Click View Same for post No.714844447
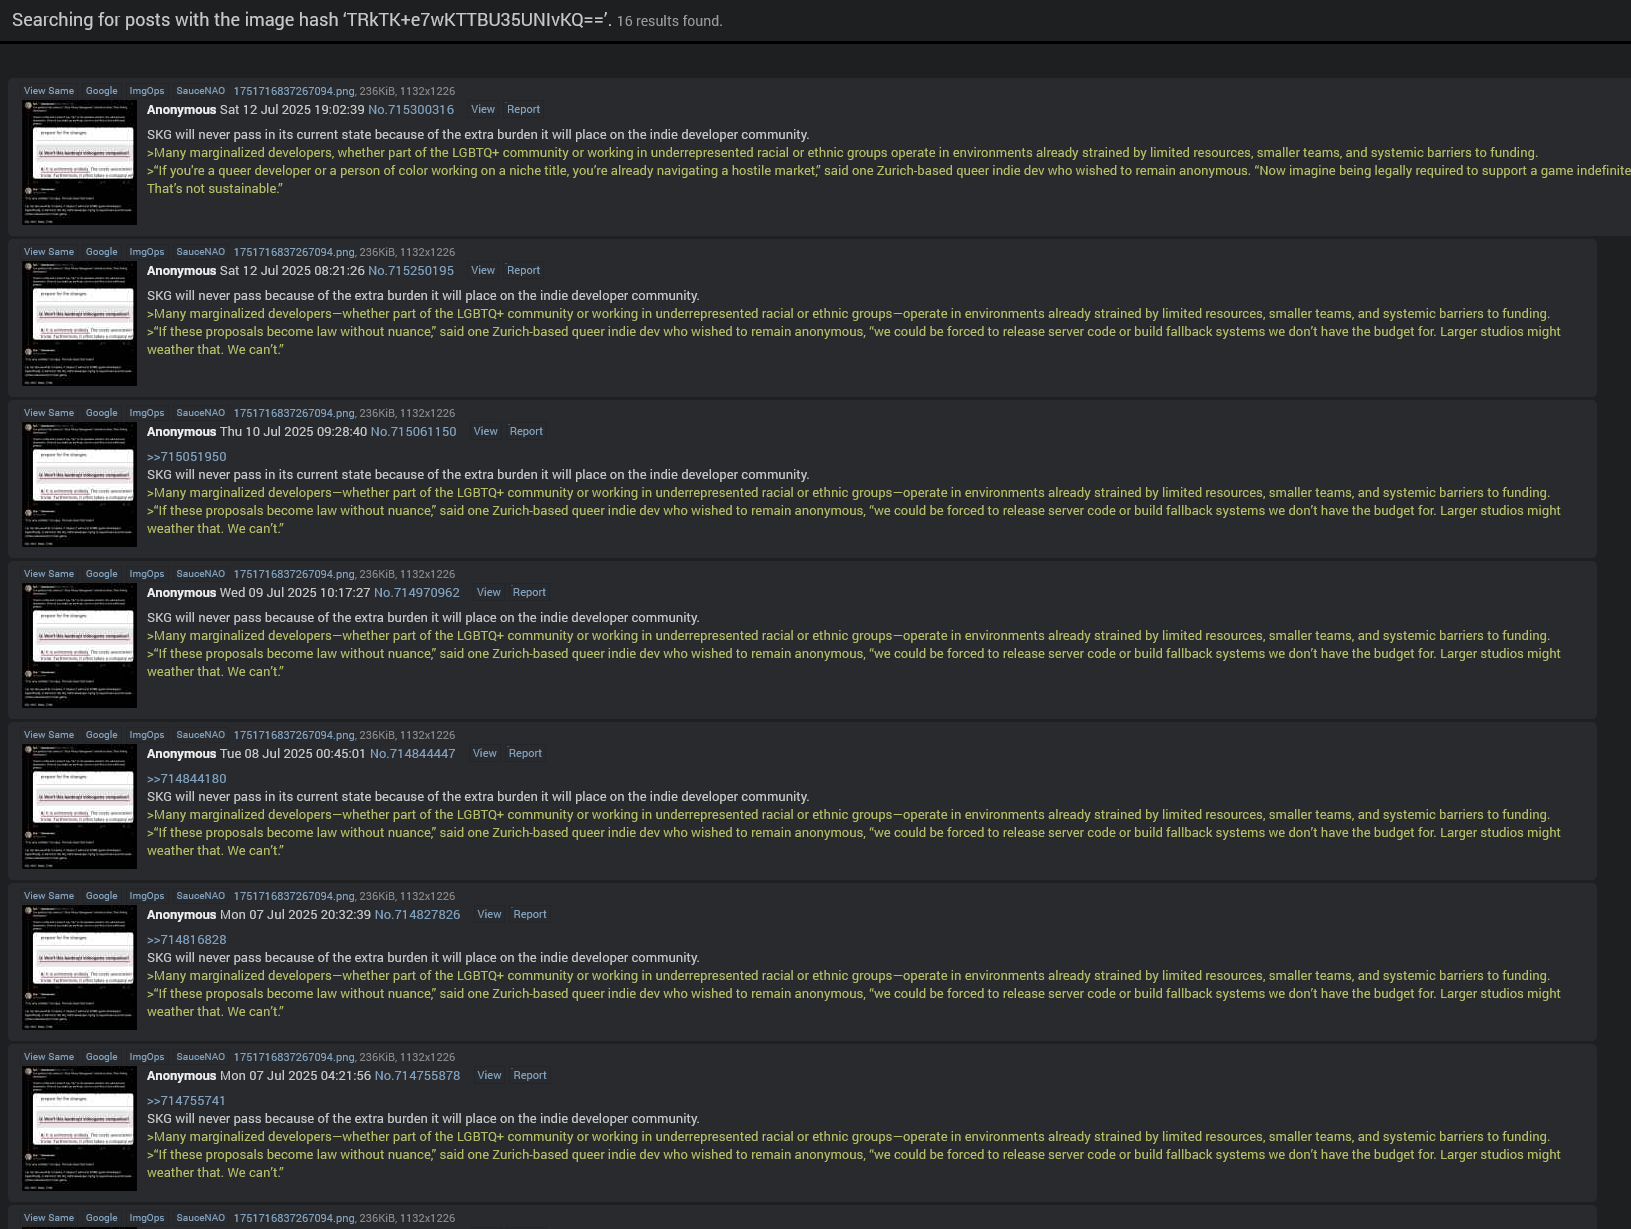 [49, 735]
